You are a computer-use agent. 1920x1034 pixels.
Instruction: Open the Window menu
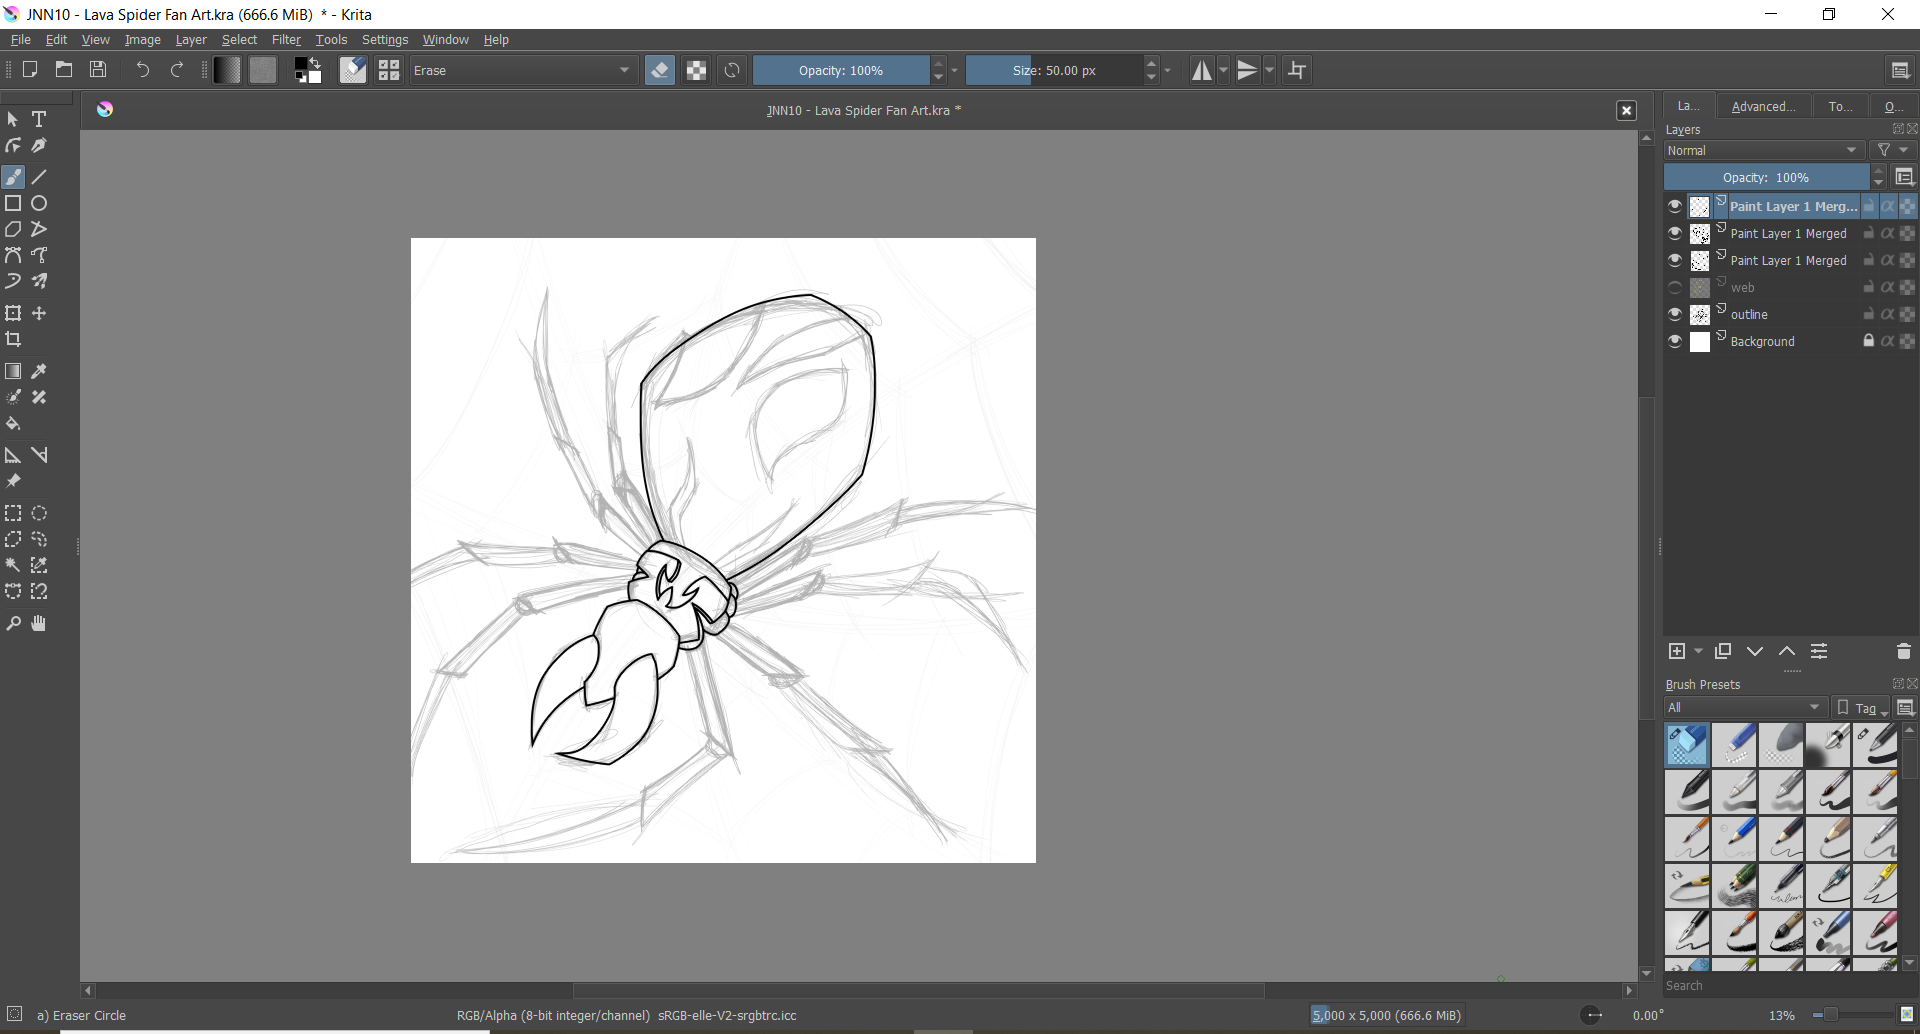point(445,40)
